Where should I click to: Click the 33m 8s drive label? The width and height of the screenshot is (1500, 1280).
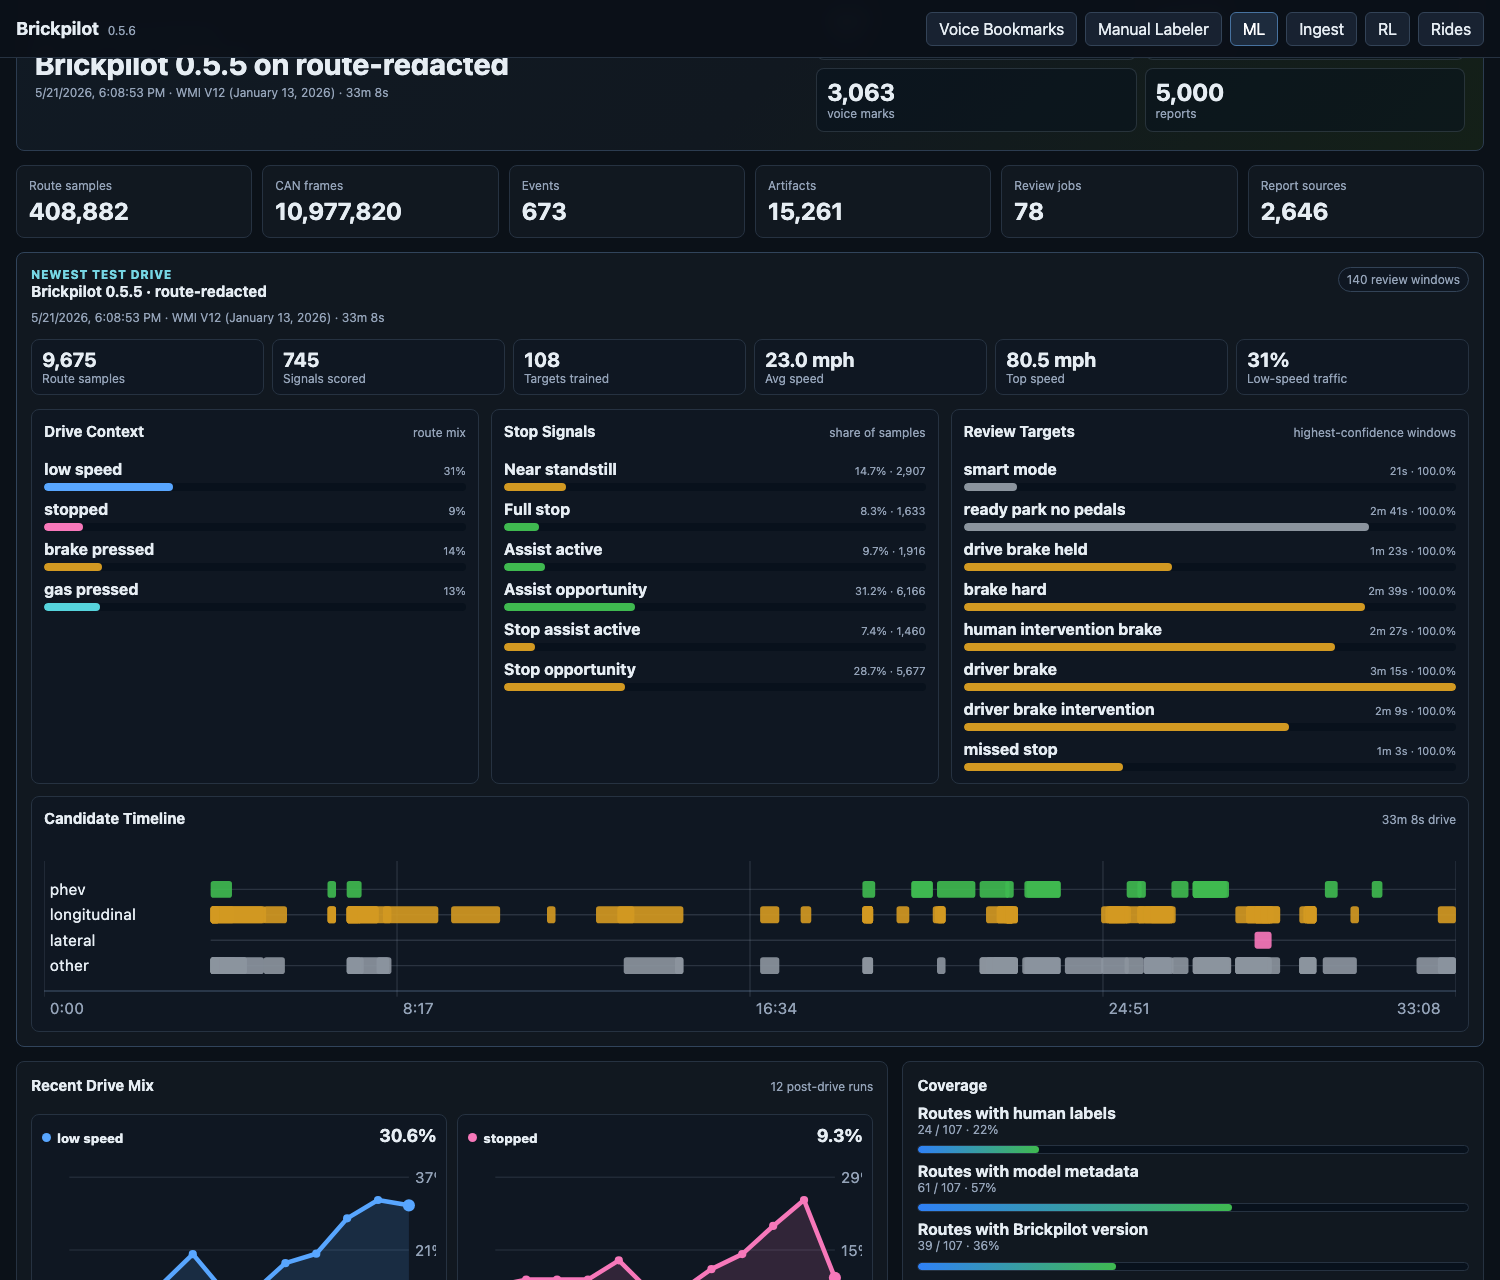1418,819
